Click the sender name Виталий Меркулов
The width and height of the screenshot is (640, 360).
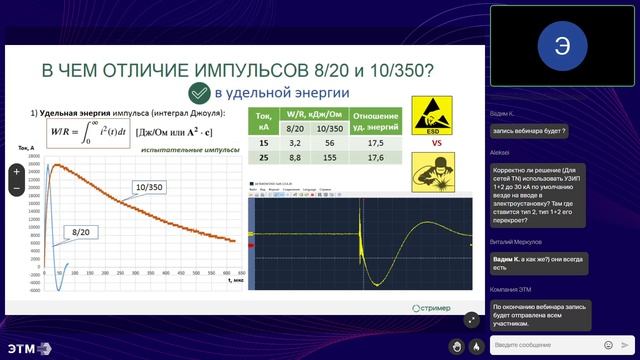(x=516, y=242)
